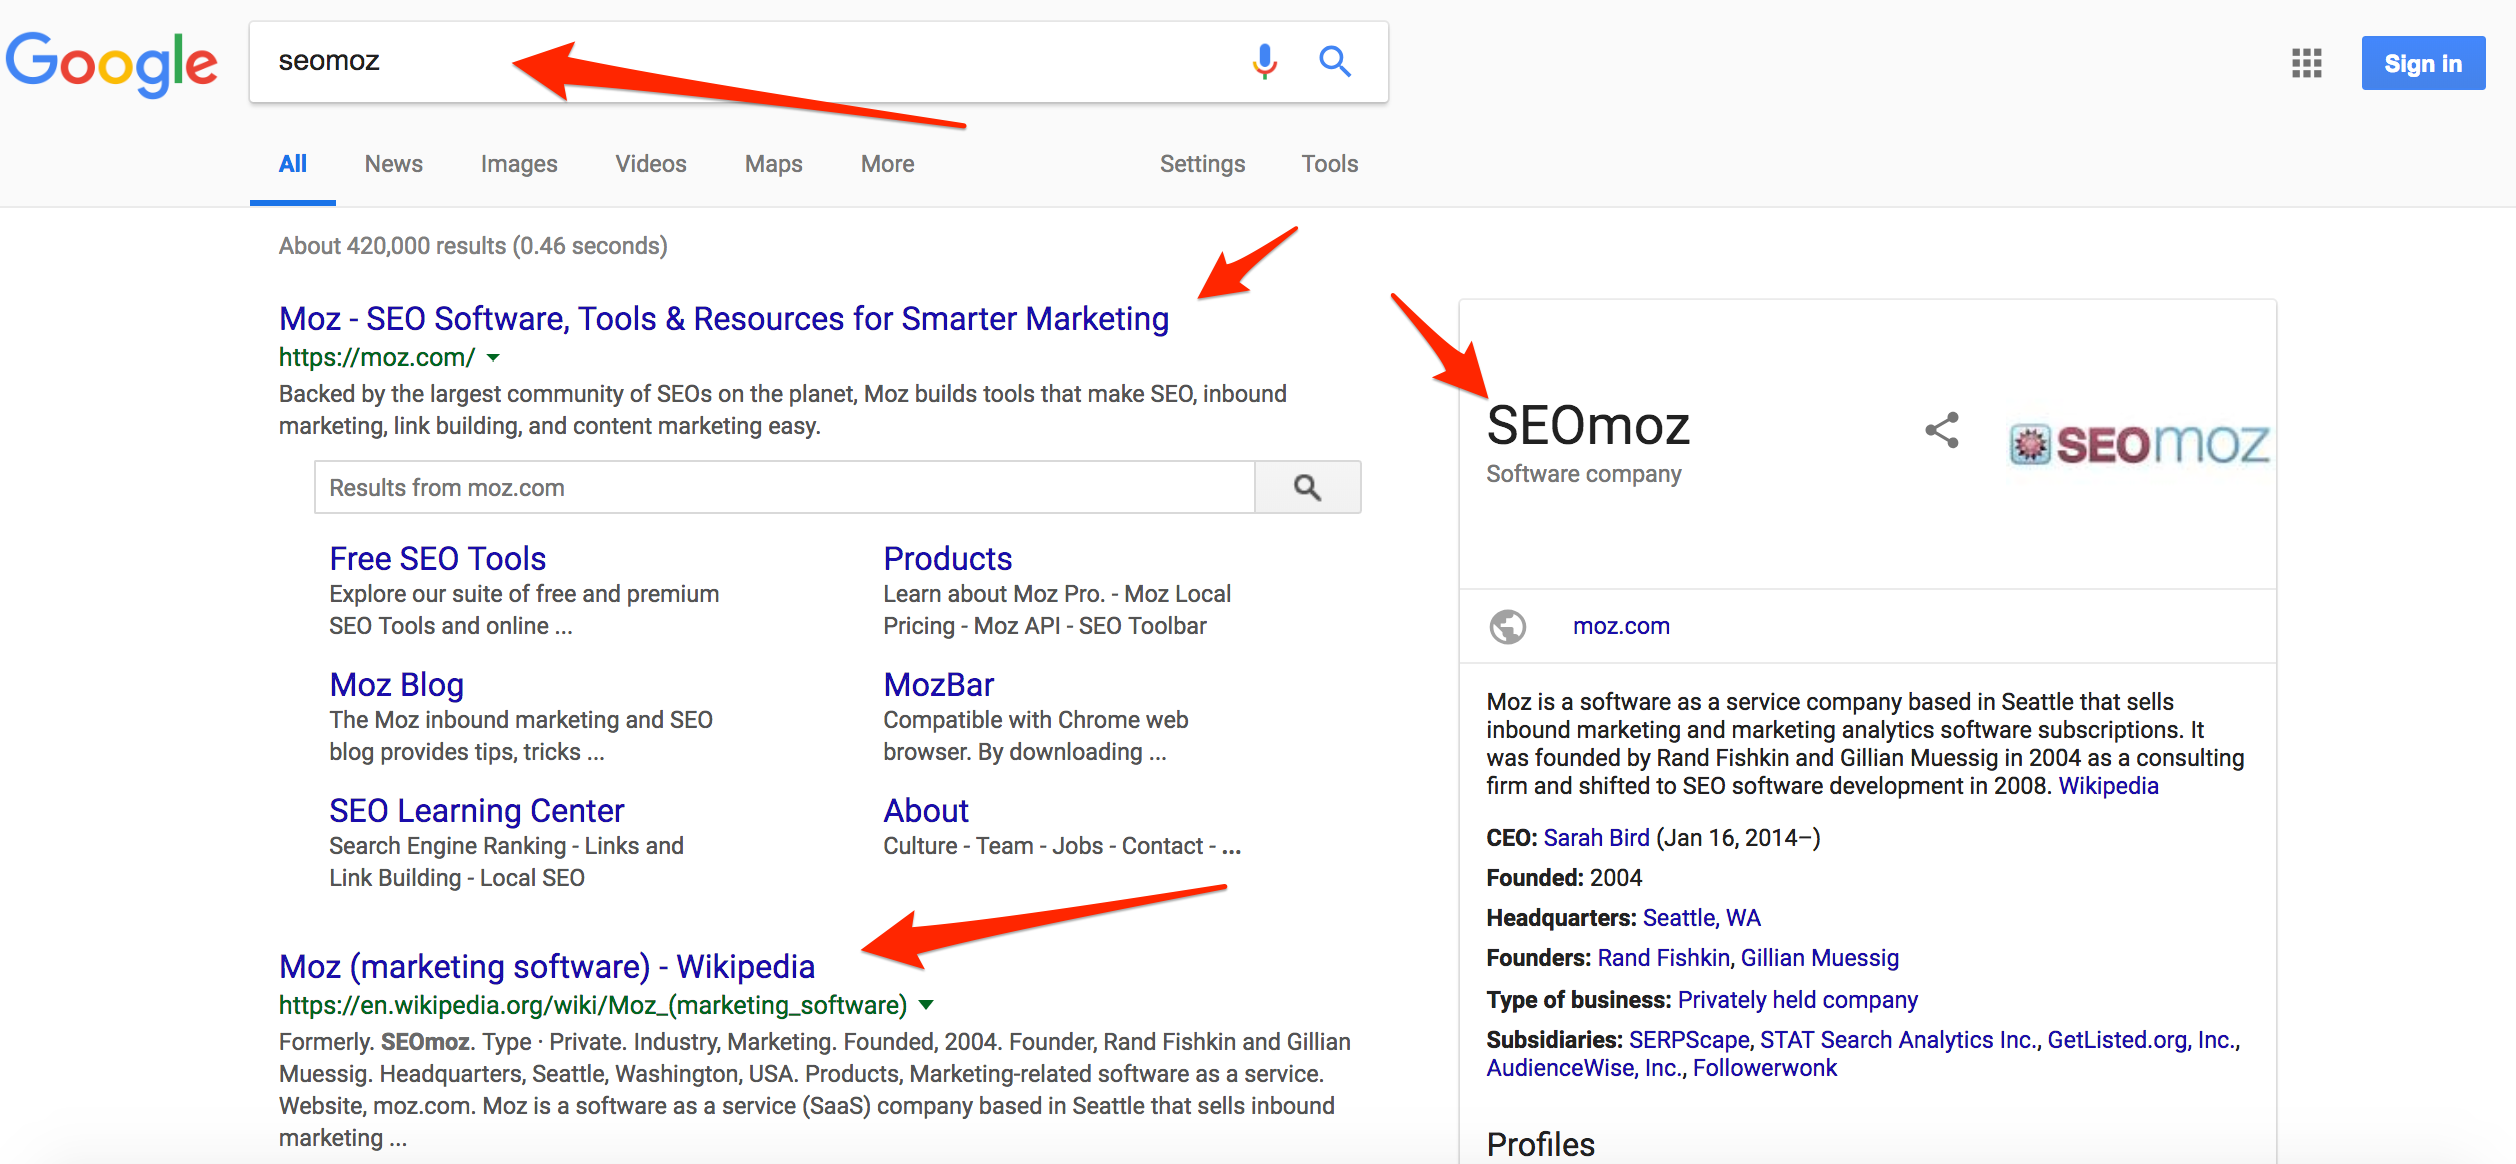Open the About sitelink
The height and width of the screenshot is (1164, 2516).
[x=926, y=811]
